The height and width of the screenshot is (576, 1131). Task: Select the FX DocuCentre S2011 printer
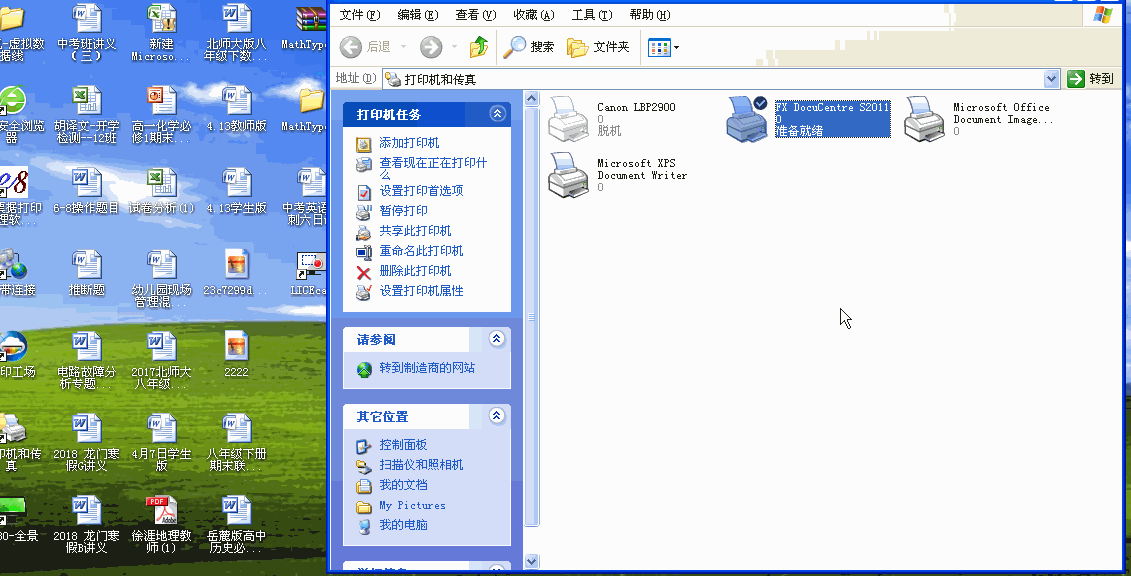click(809, 119)
